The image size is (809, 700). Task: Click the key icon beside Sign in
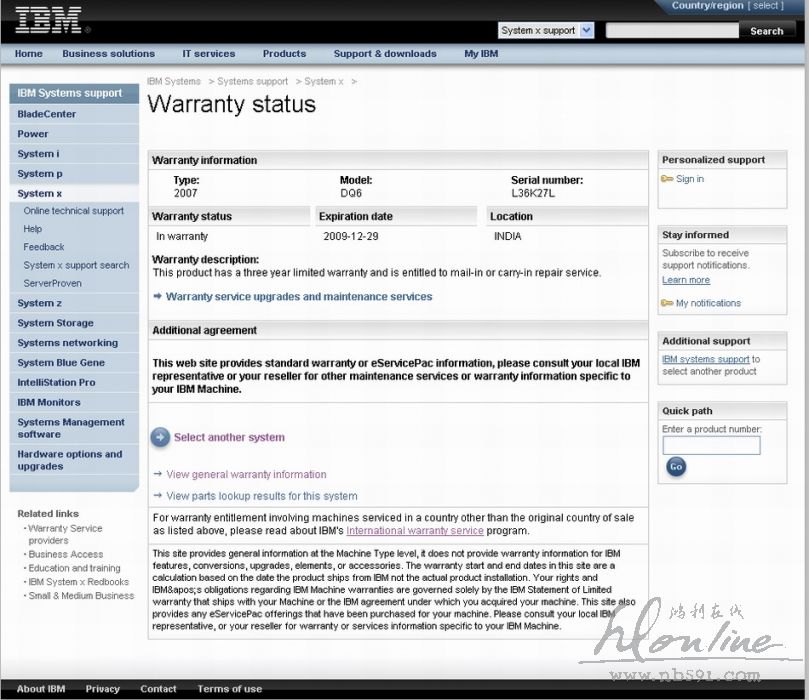pyautogui.click(x=667, y=179)
